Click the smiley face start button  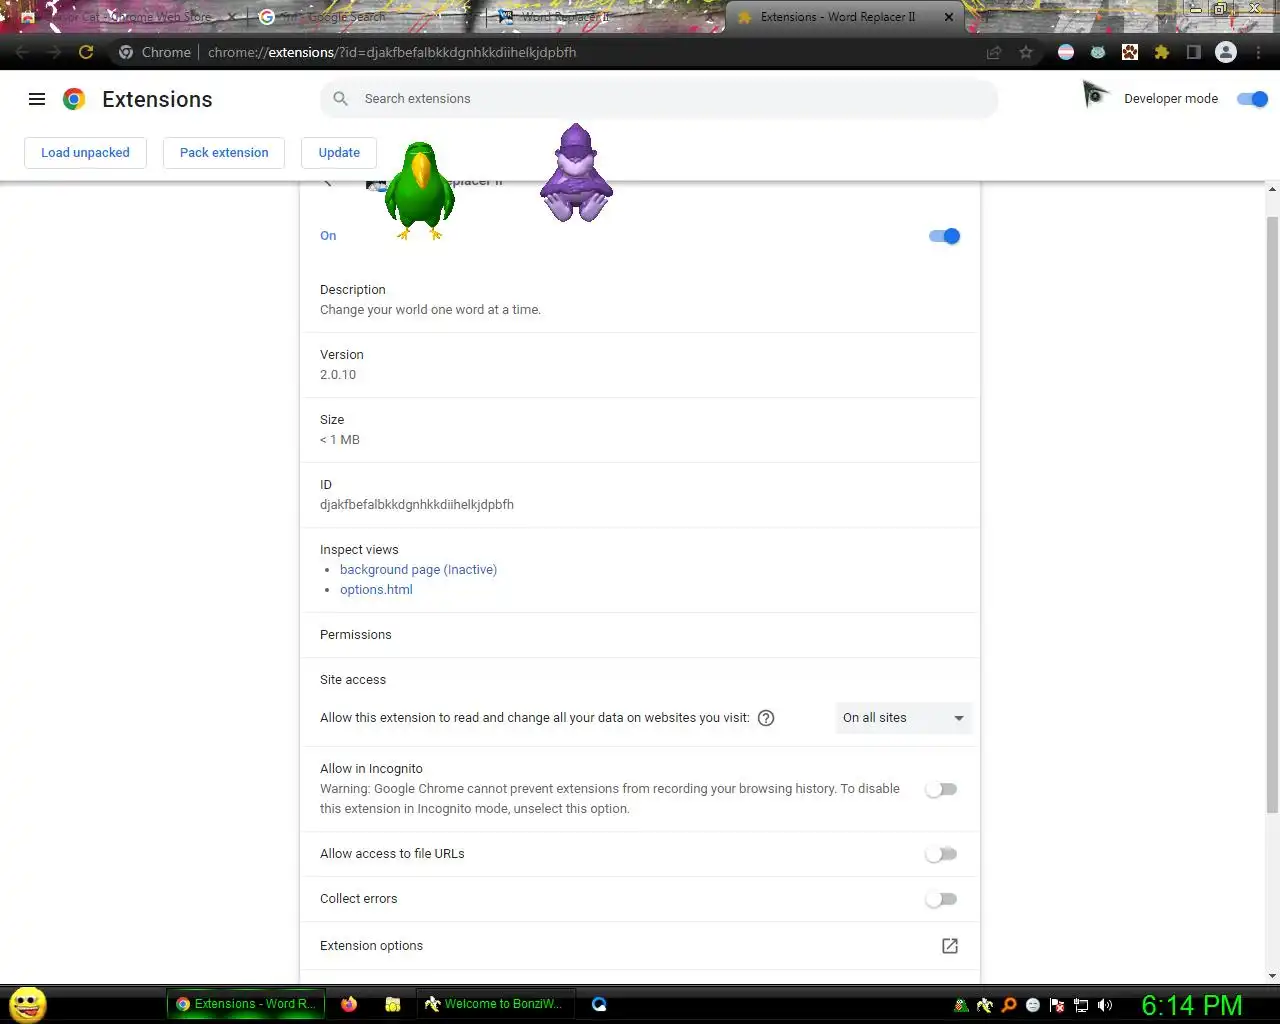(28, 1005)
